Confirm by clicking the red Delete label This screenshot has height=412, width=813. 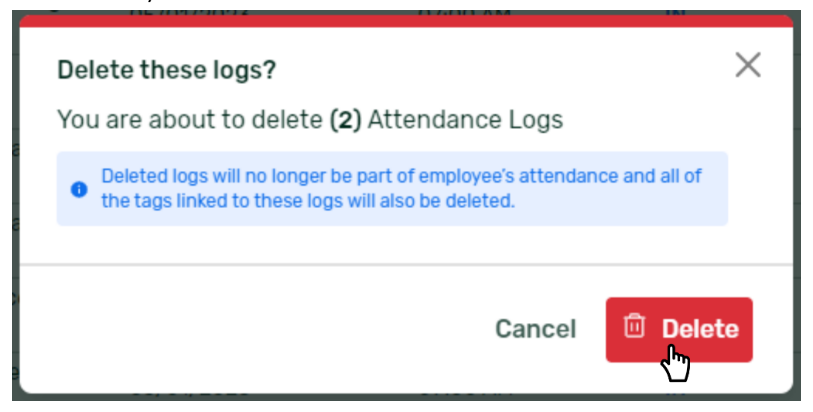click(700, 329)
